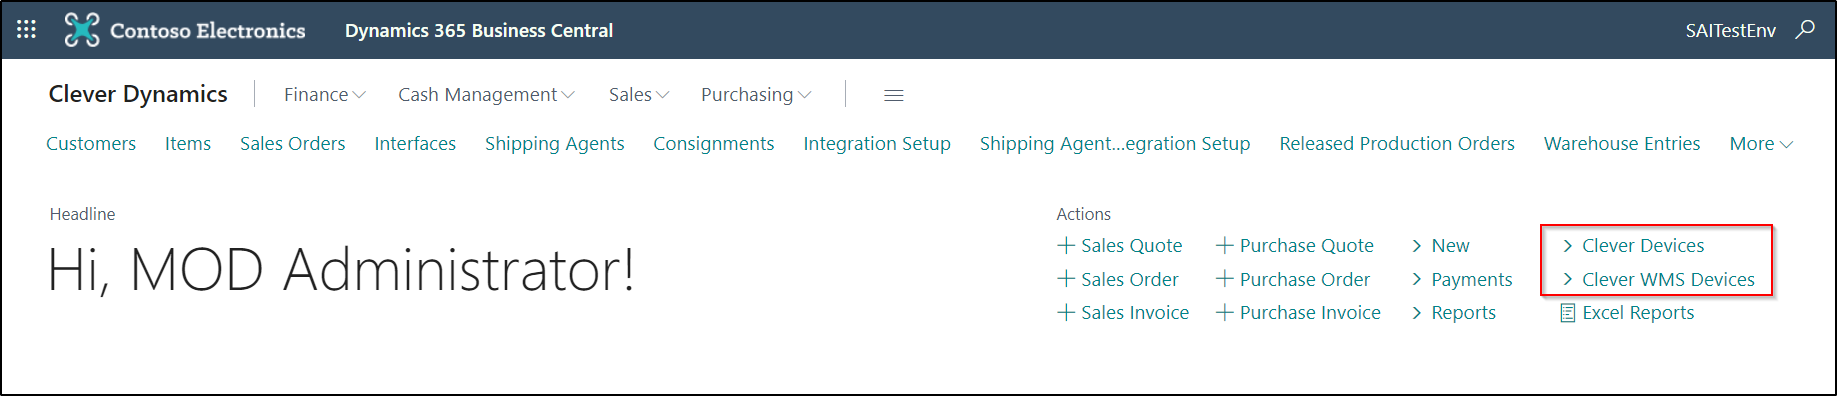Open Excel Reports action
The image size is (1837, 396).
1628,313
